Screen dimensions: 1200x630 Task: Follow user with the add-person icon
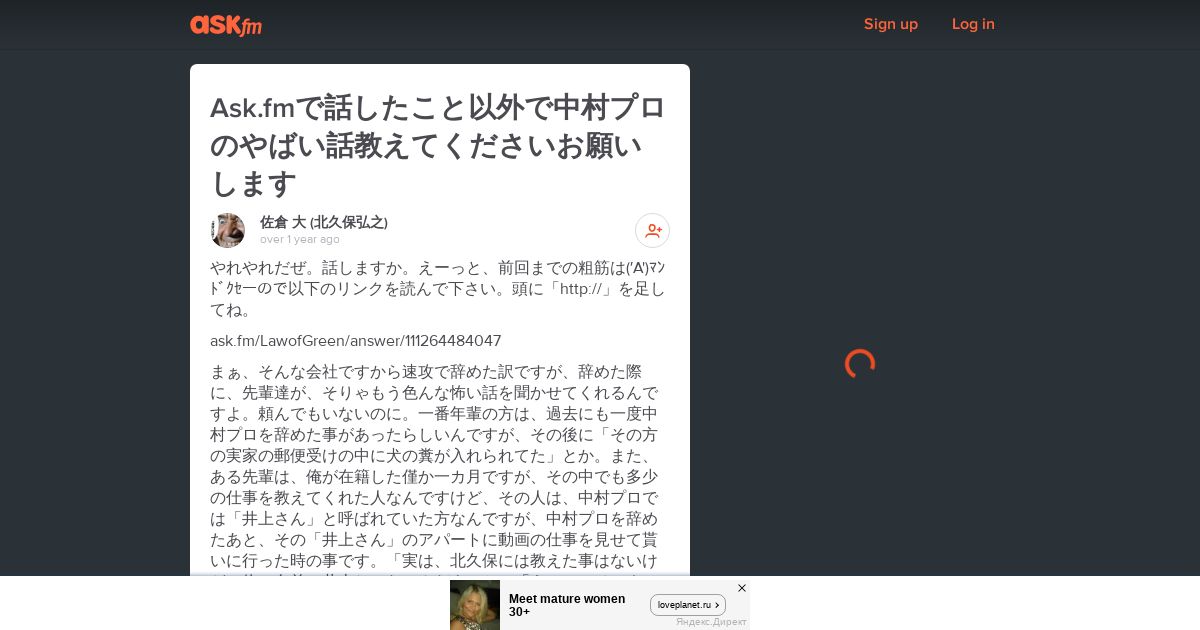coord(653,230)
